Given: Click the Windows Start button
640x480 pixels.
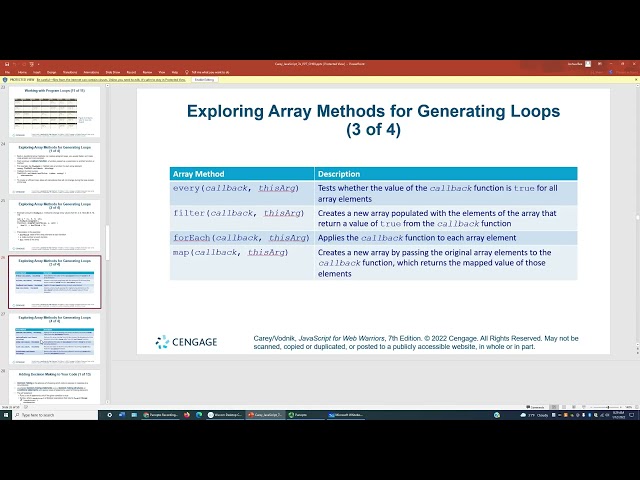Looking at the screenshot, I should pos(6,415).
